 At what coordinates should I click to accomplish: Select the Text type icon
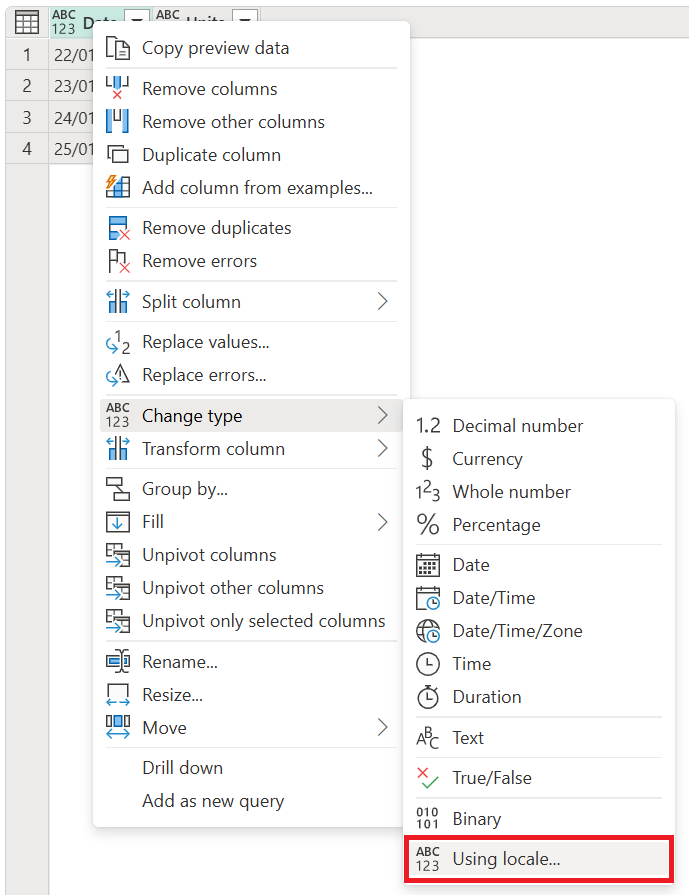tap(428, 737)
